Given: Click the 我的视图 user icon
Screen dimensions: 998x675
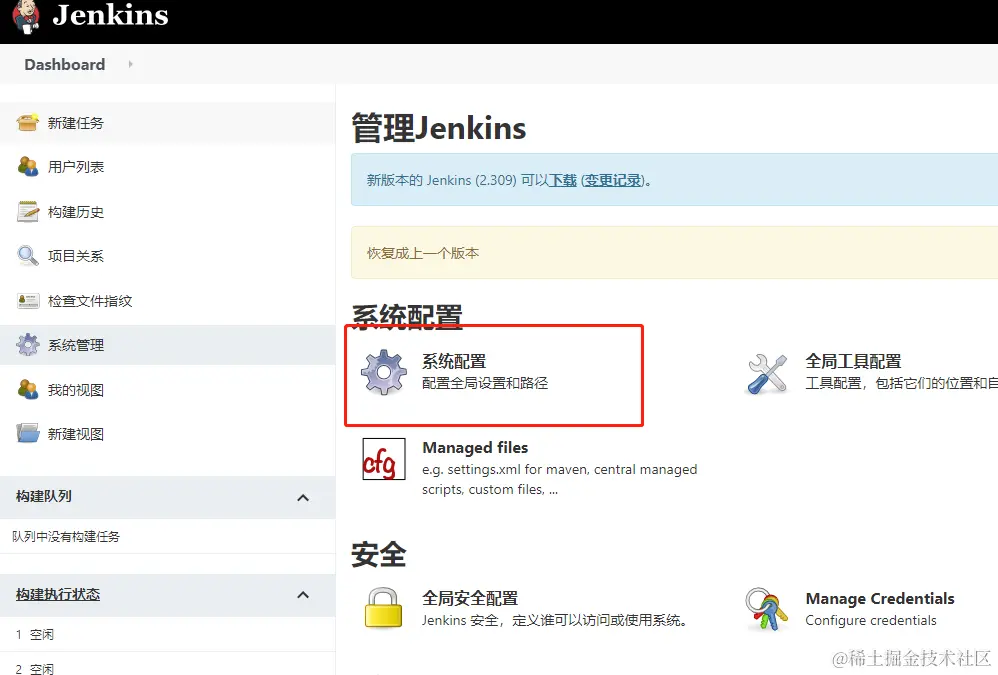Looking at the screenshot, I should tap(27, 389).
